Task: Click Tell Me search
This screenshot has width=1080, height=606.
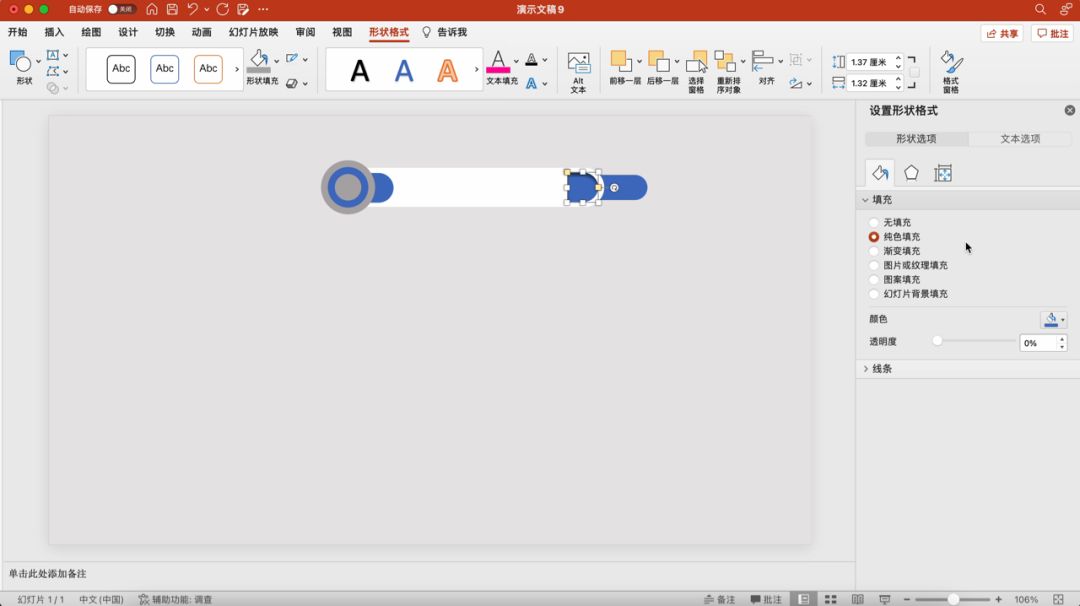Action: (444, 32)
